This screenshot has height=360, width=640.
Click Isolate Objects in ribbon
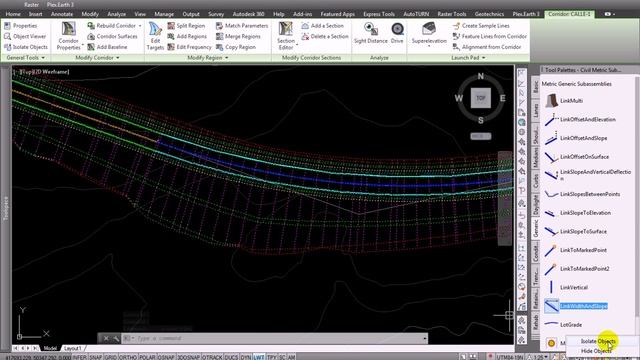tap(26, 47)
